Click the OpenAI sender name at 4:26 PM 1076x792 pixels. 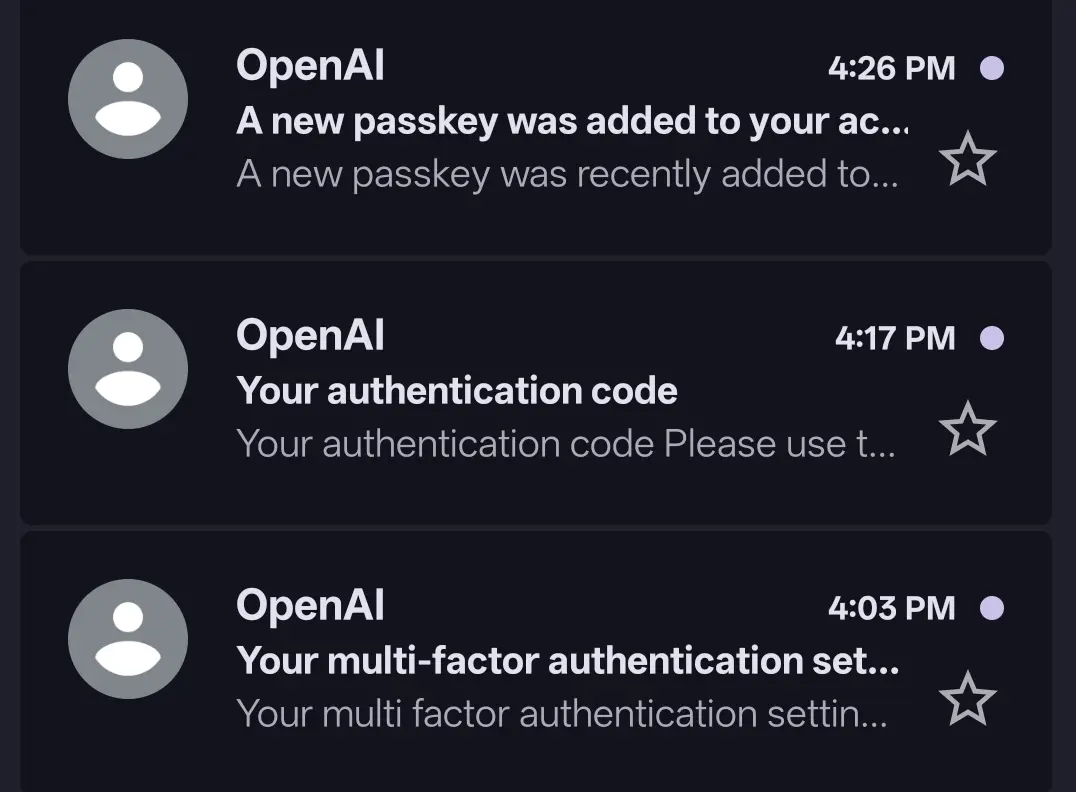coord(310,66)
